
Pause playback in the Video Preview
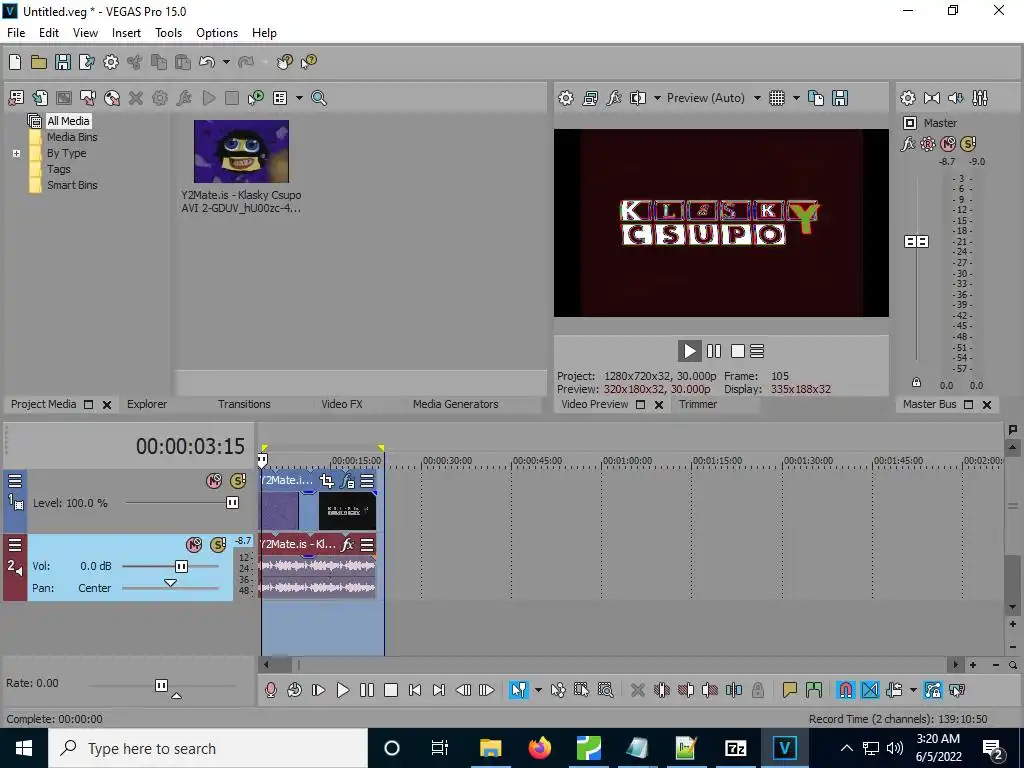714,351
